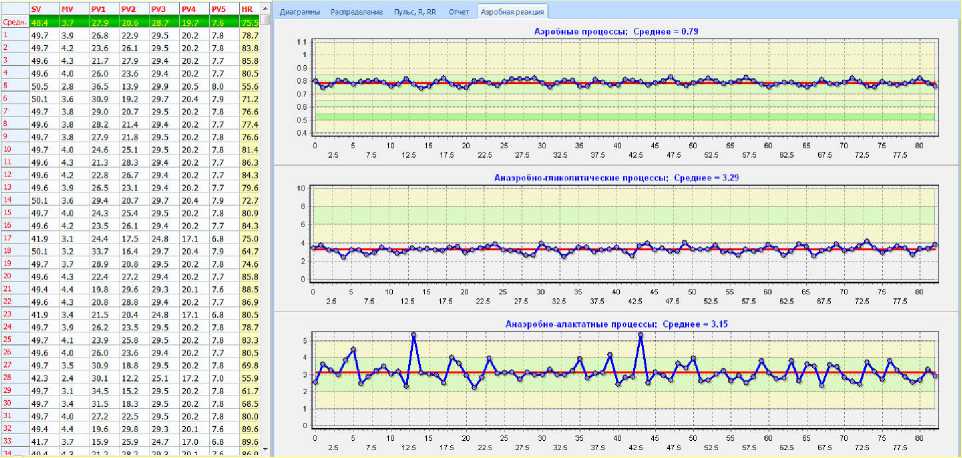Select row number 10 header
962x458 pixels.
pos(14,149)
